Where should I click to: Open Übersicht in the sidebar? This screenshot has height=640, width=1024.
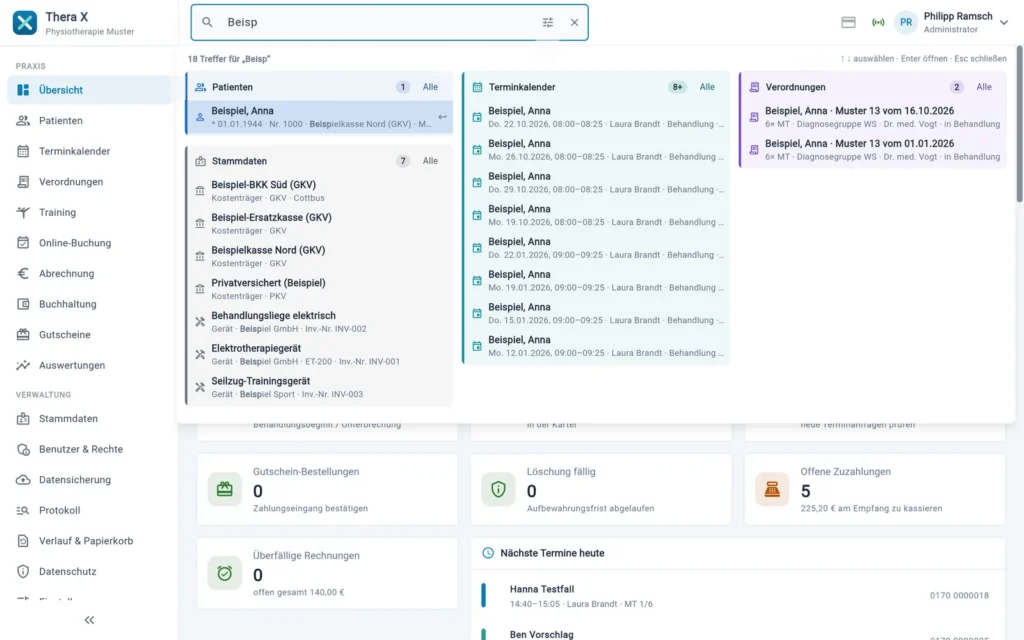(x=89, y=90)
